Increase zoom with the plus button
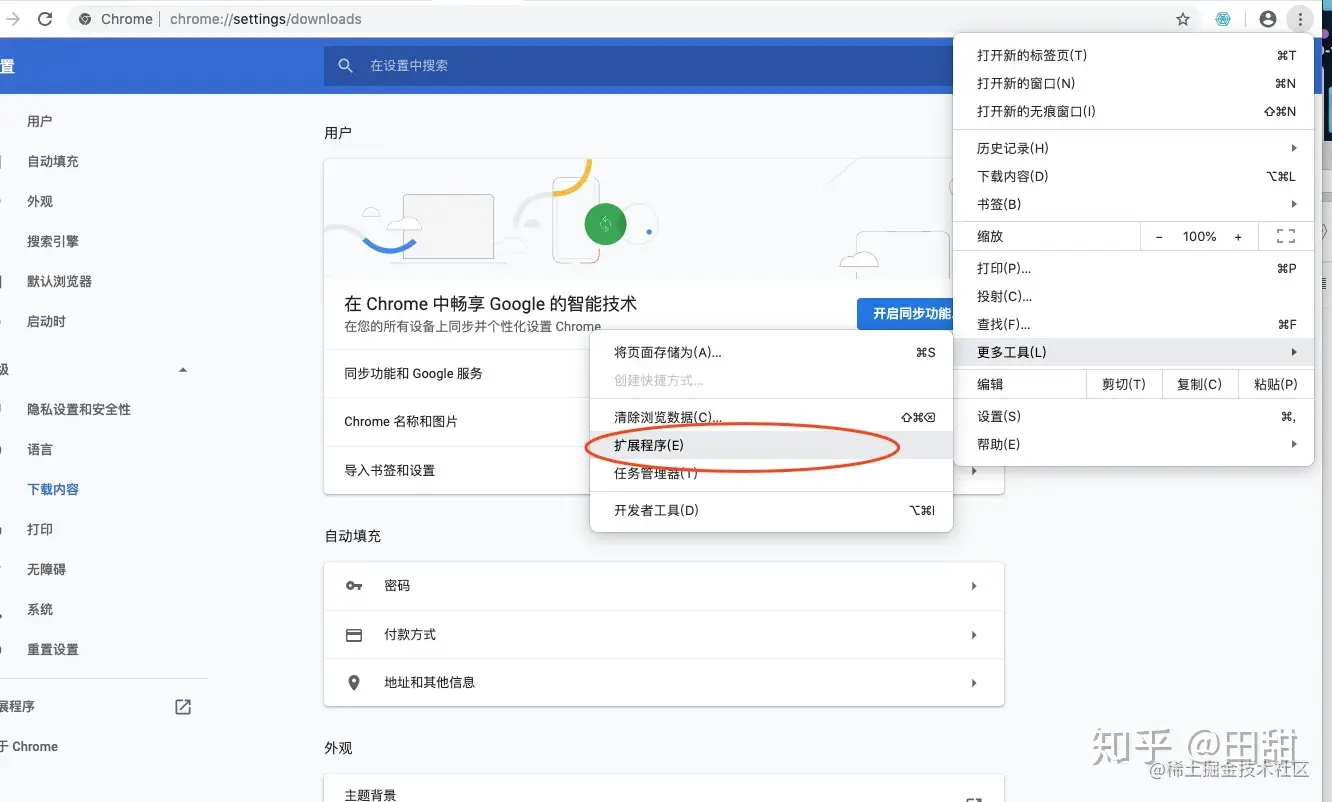The width and height of the screenshot is (1332, 802). (x=1238, y=237)
